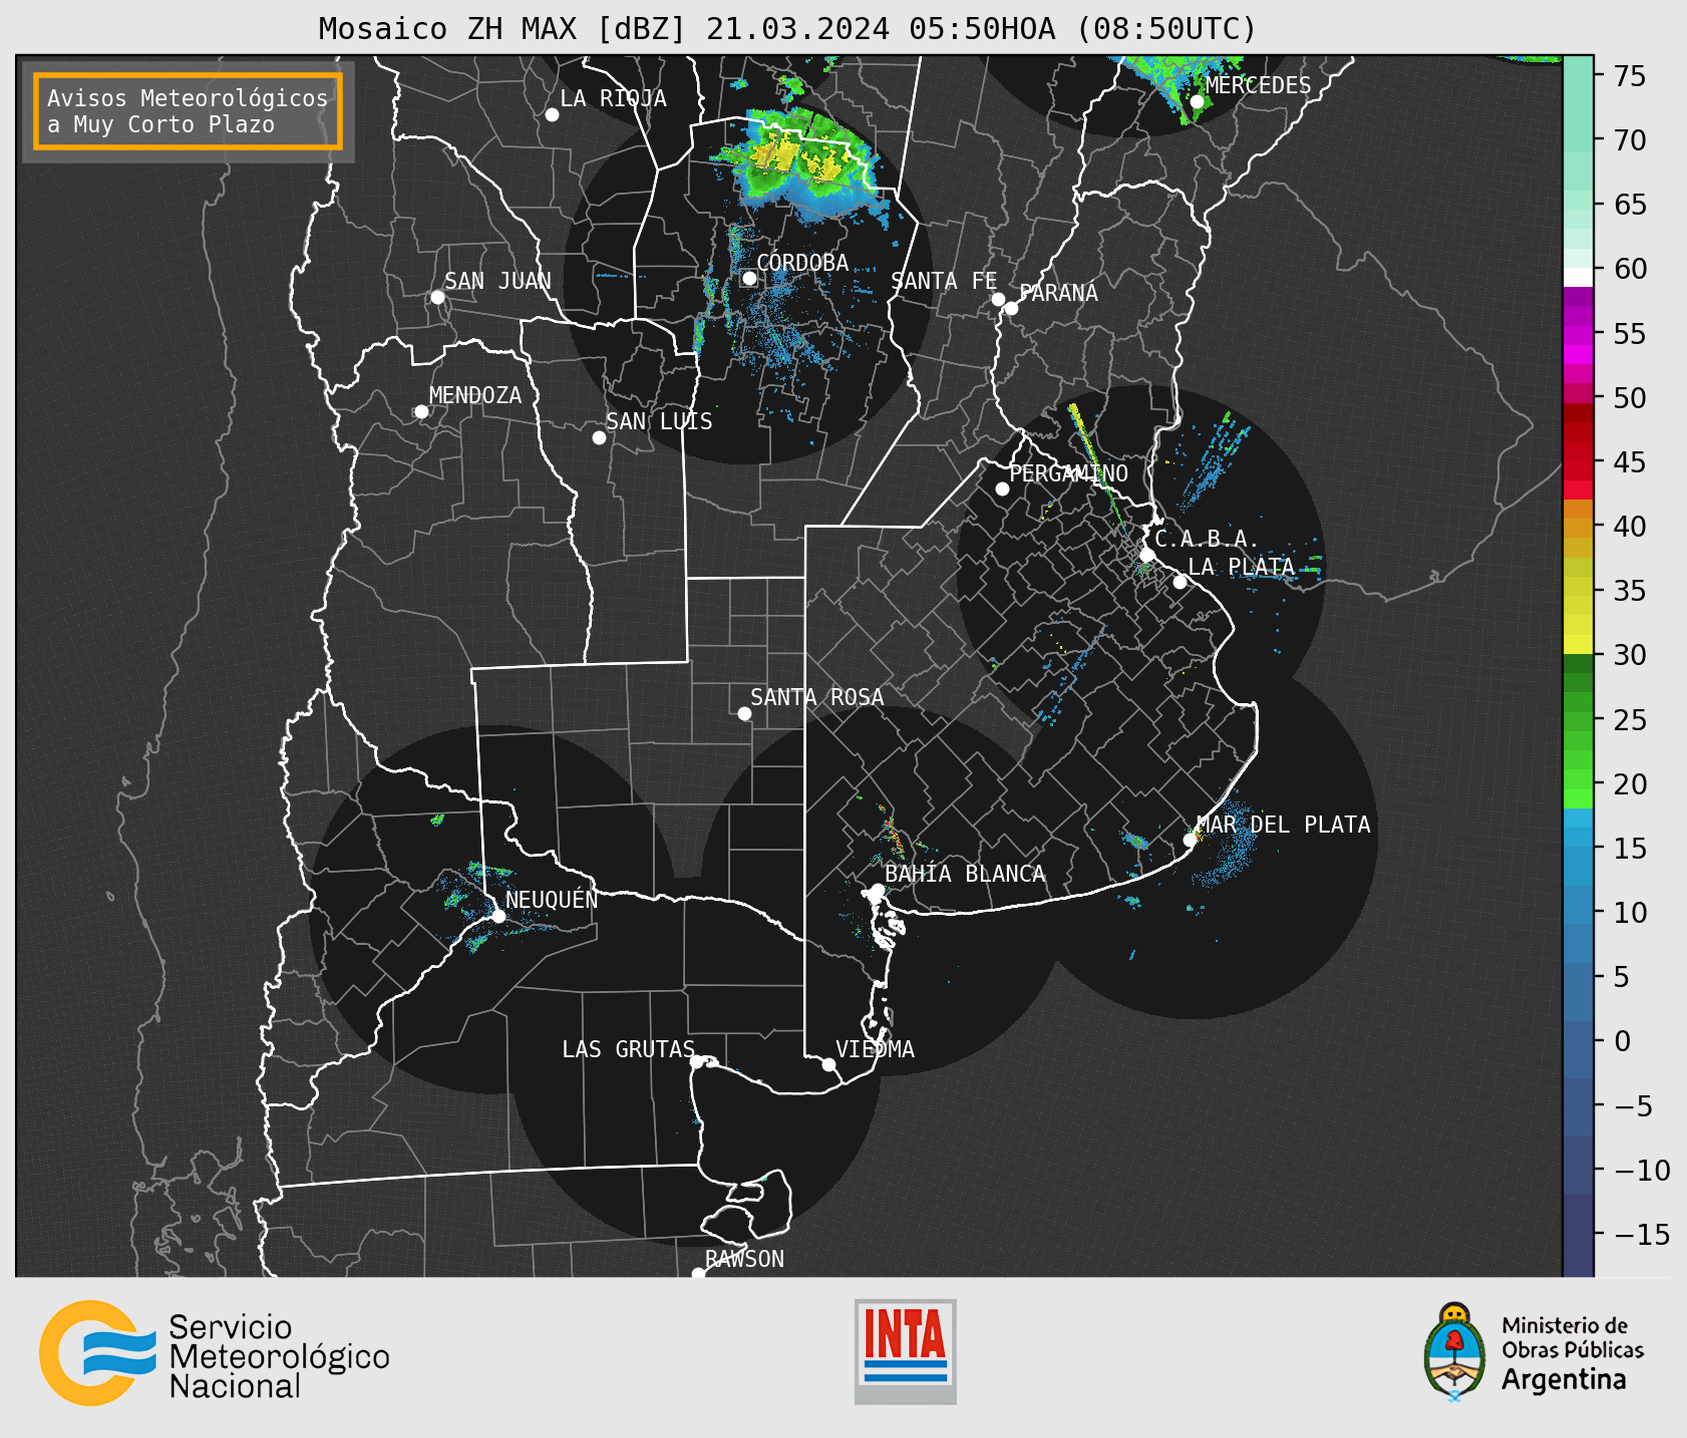Click the NEUQUÉN label text

[x=552, y=899]
